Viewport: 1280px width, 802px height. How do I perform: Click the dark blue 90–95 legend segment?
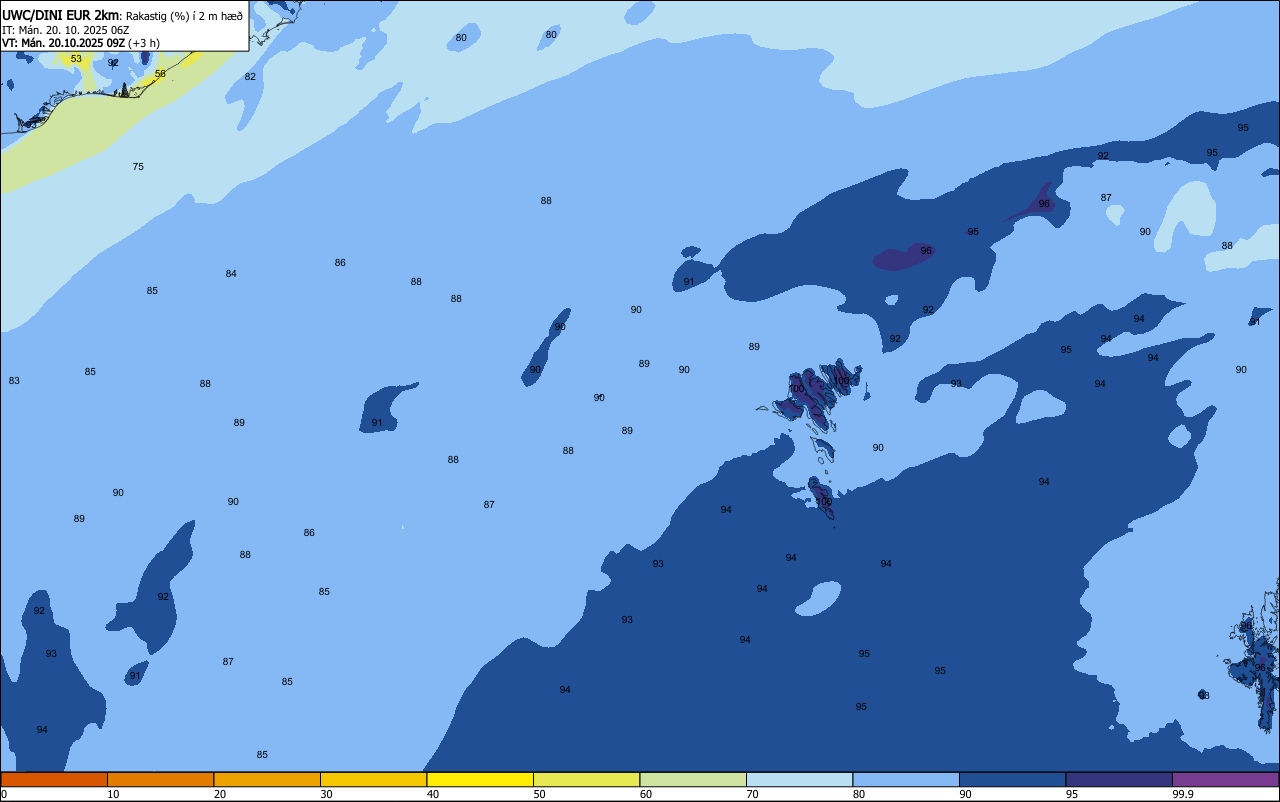(1012, 779)
